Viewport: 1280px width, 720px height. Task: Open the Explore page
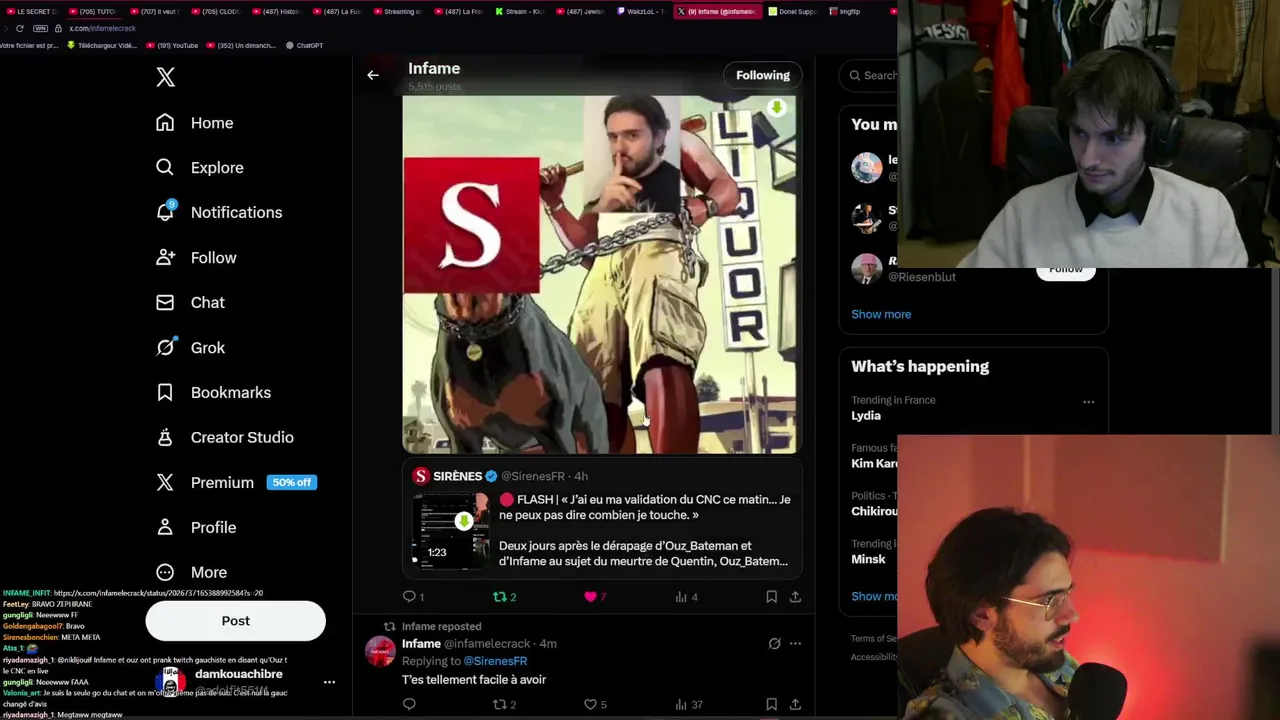(200, 168)
